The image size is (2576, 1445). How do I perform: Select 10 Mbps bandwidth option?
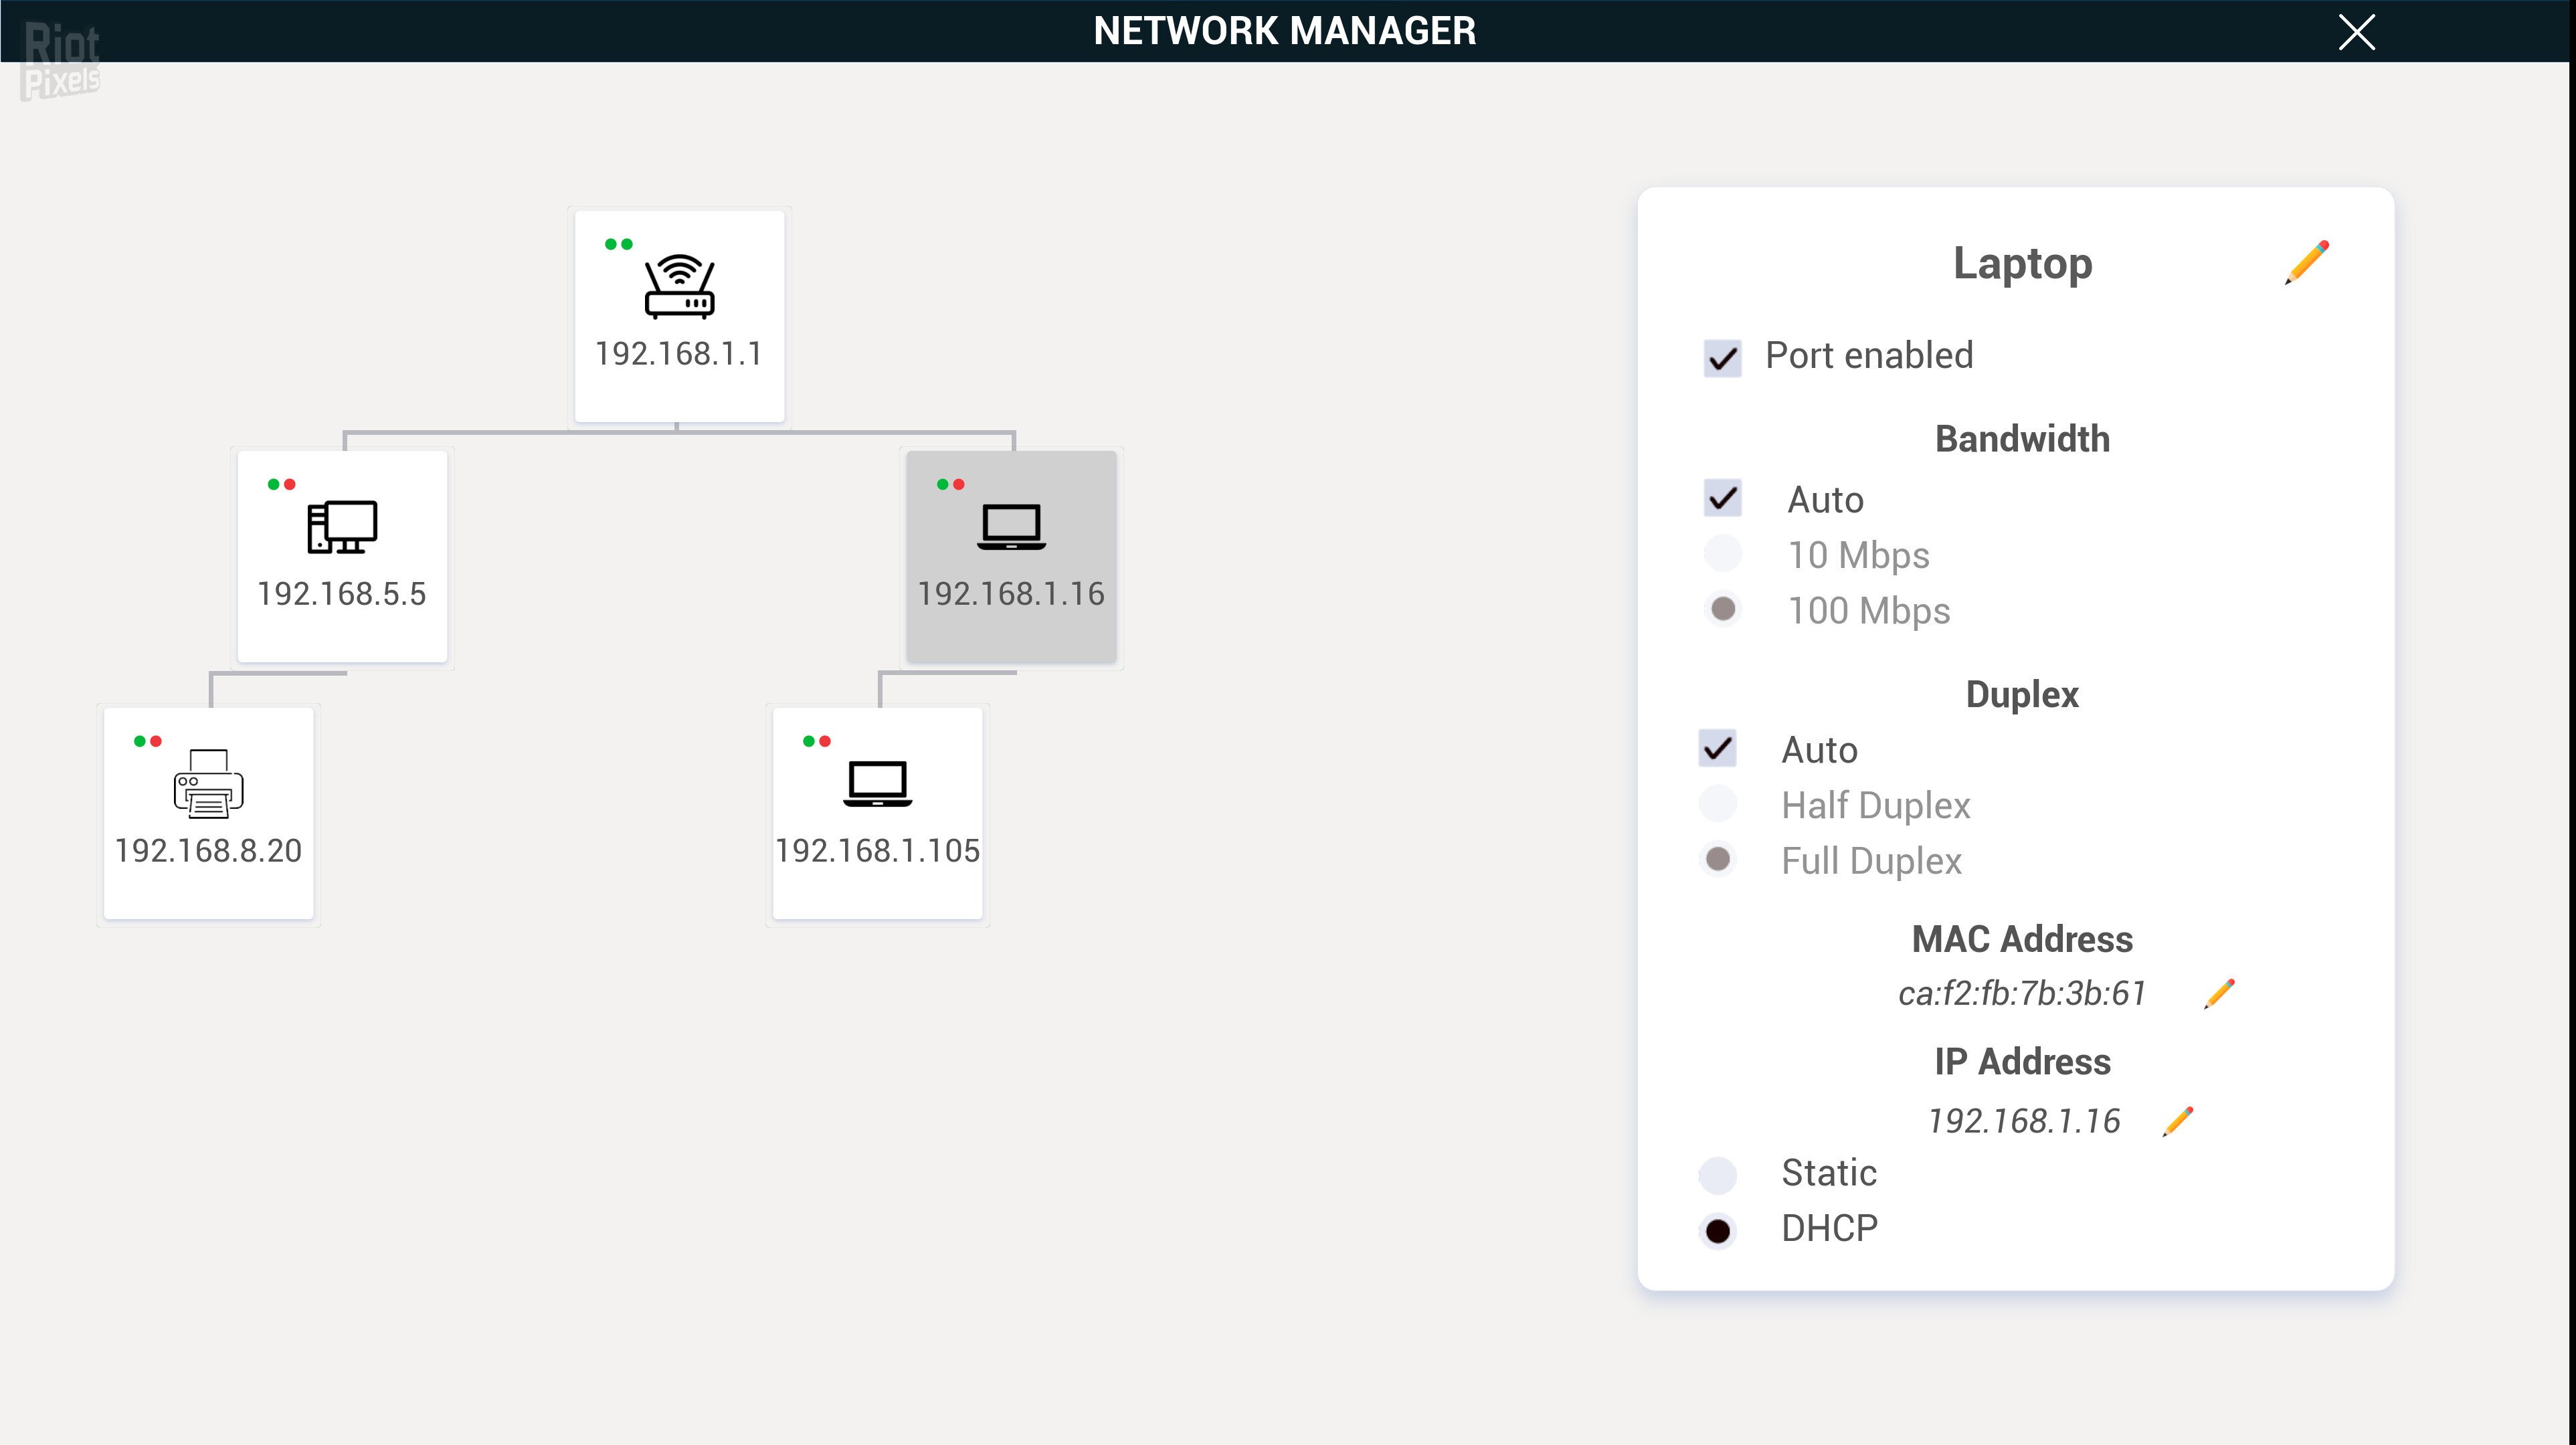click(1722, 554)
